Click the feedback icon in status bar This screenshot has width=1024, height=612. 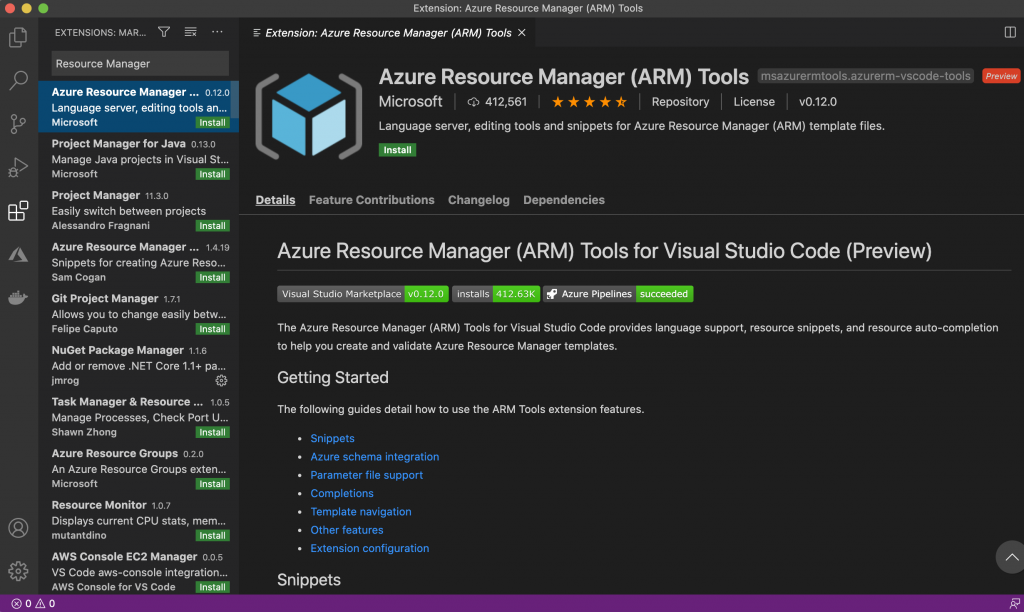click(x=1014, y=604)
